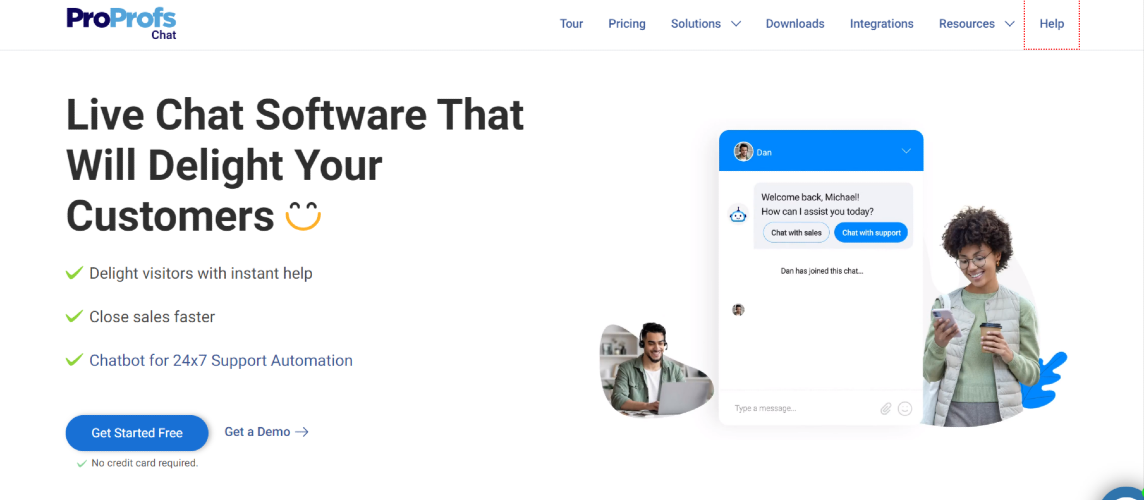The image size is (1144, 500).
Task: Click the attachment paperclip icon
Action: (x=886, y=409)
